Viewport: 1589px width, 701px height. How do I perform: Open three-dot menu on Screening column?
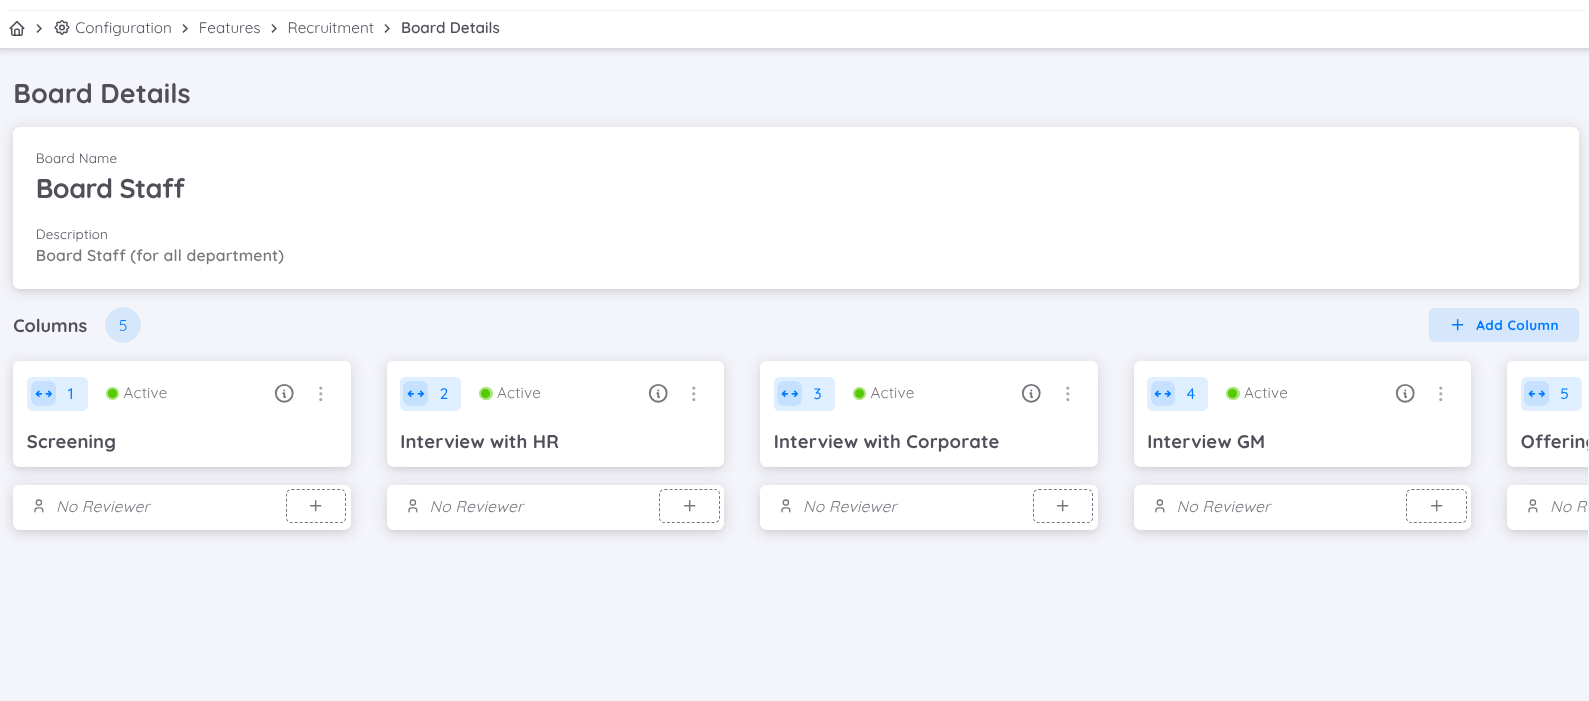click(321, 393)
